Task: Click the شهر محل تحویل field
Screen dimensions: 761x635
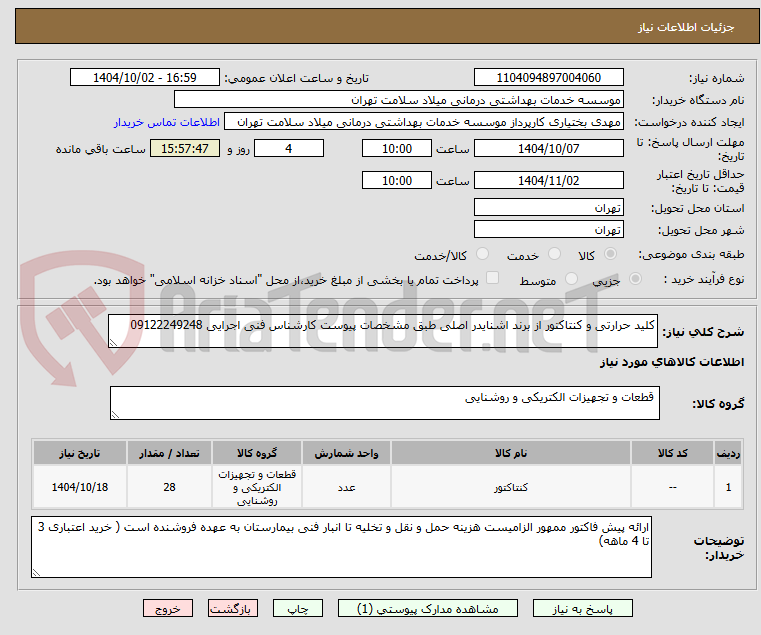Action: click(548, 230)
